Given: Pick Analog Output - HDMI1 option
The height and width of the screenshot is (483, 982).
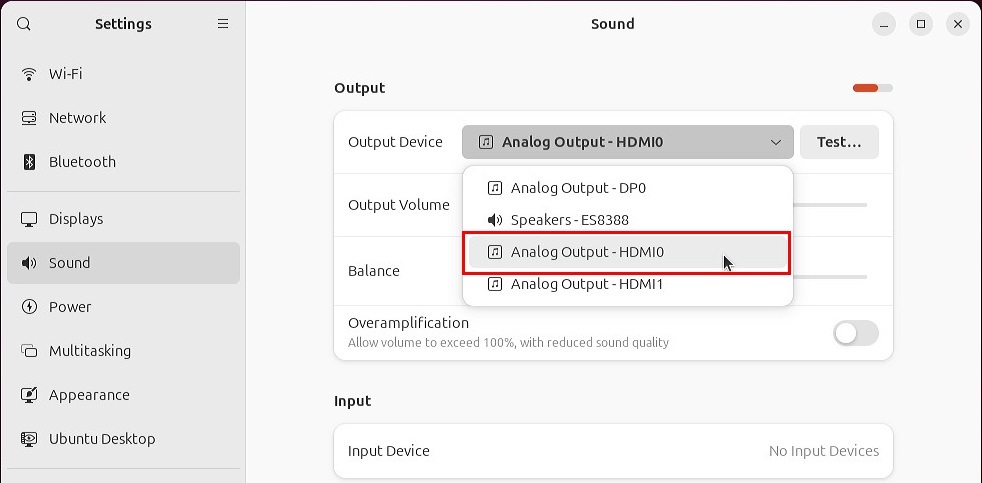Looking at the screenshot, I should (x=586, y=284).
